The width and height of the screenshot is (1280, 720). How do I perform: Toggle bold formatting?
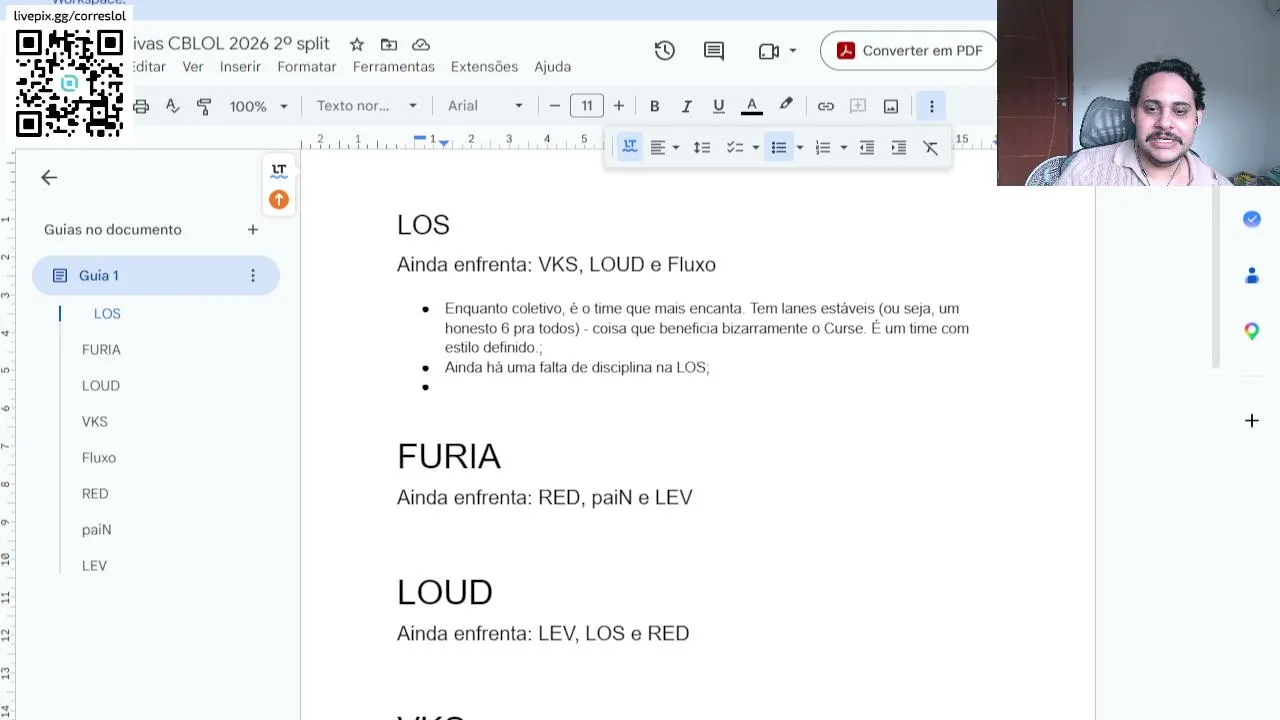click(x=654, y=106)
